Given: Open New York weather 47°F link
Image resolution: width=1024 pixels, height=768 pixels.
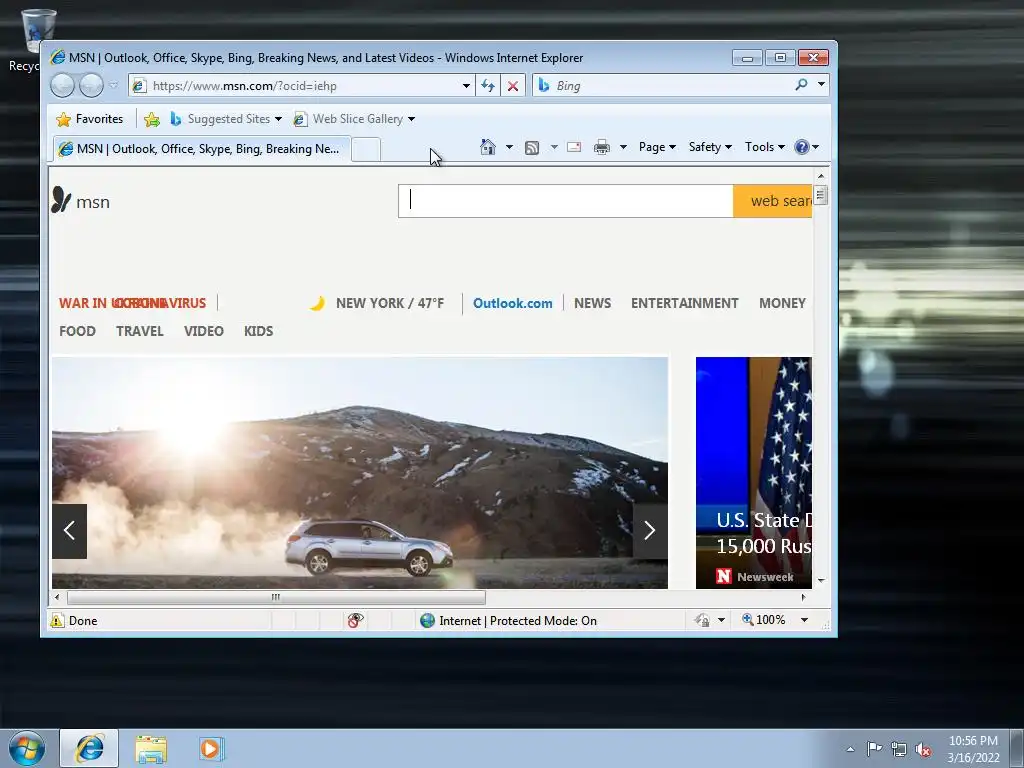Looking at the screenshot, I should (390, 303).
